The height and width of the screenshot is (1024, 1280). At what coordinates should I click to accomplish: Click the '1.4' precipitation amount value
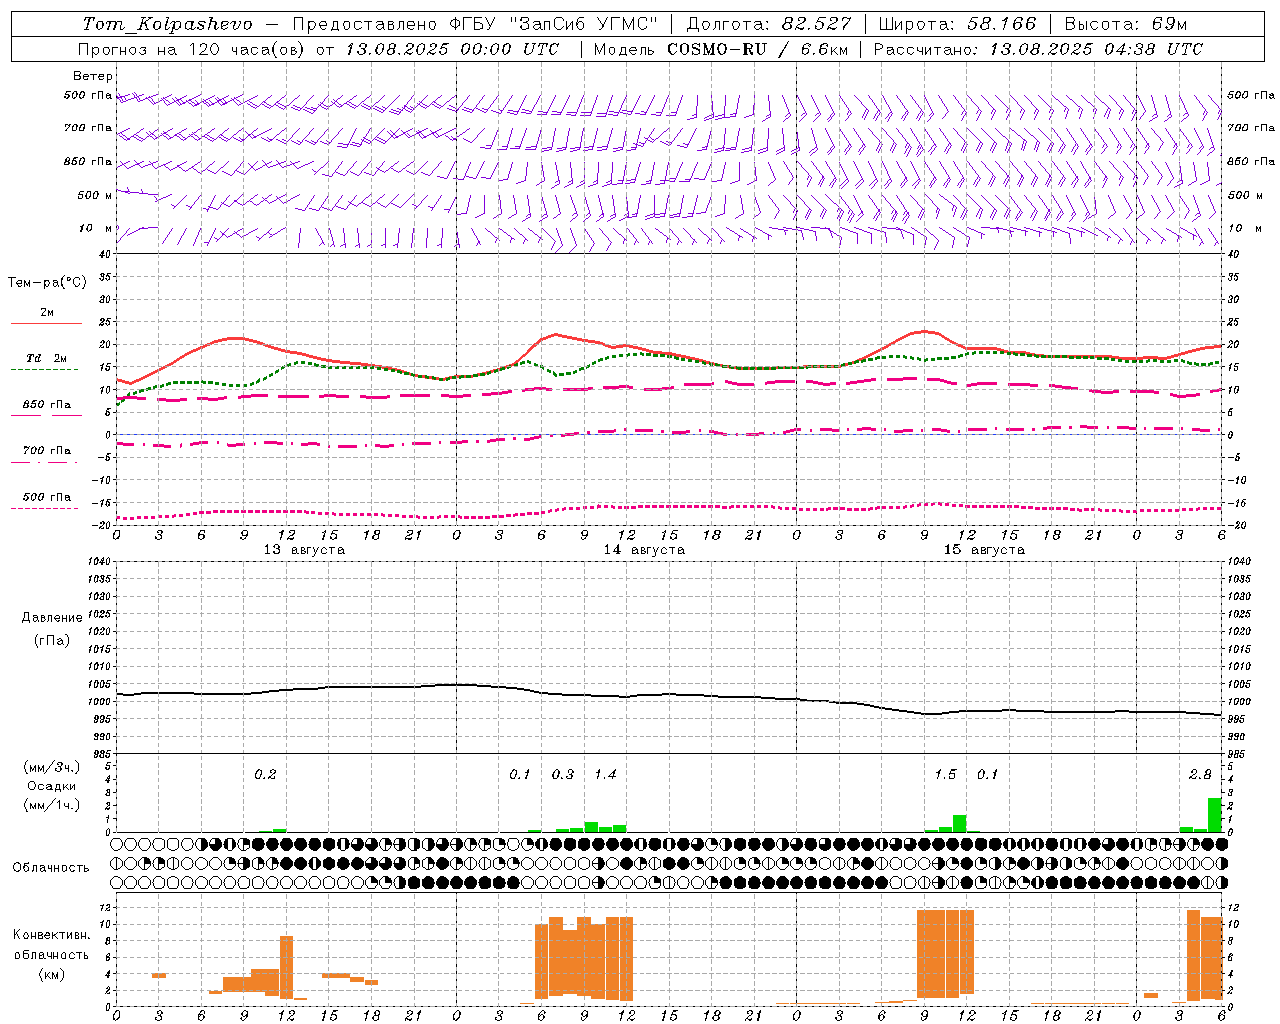point(605,775)
